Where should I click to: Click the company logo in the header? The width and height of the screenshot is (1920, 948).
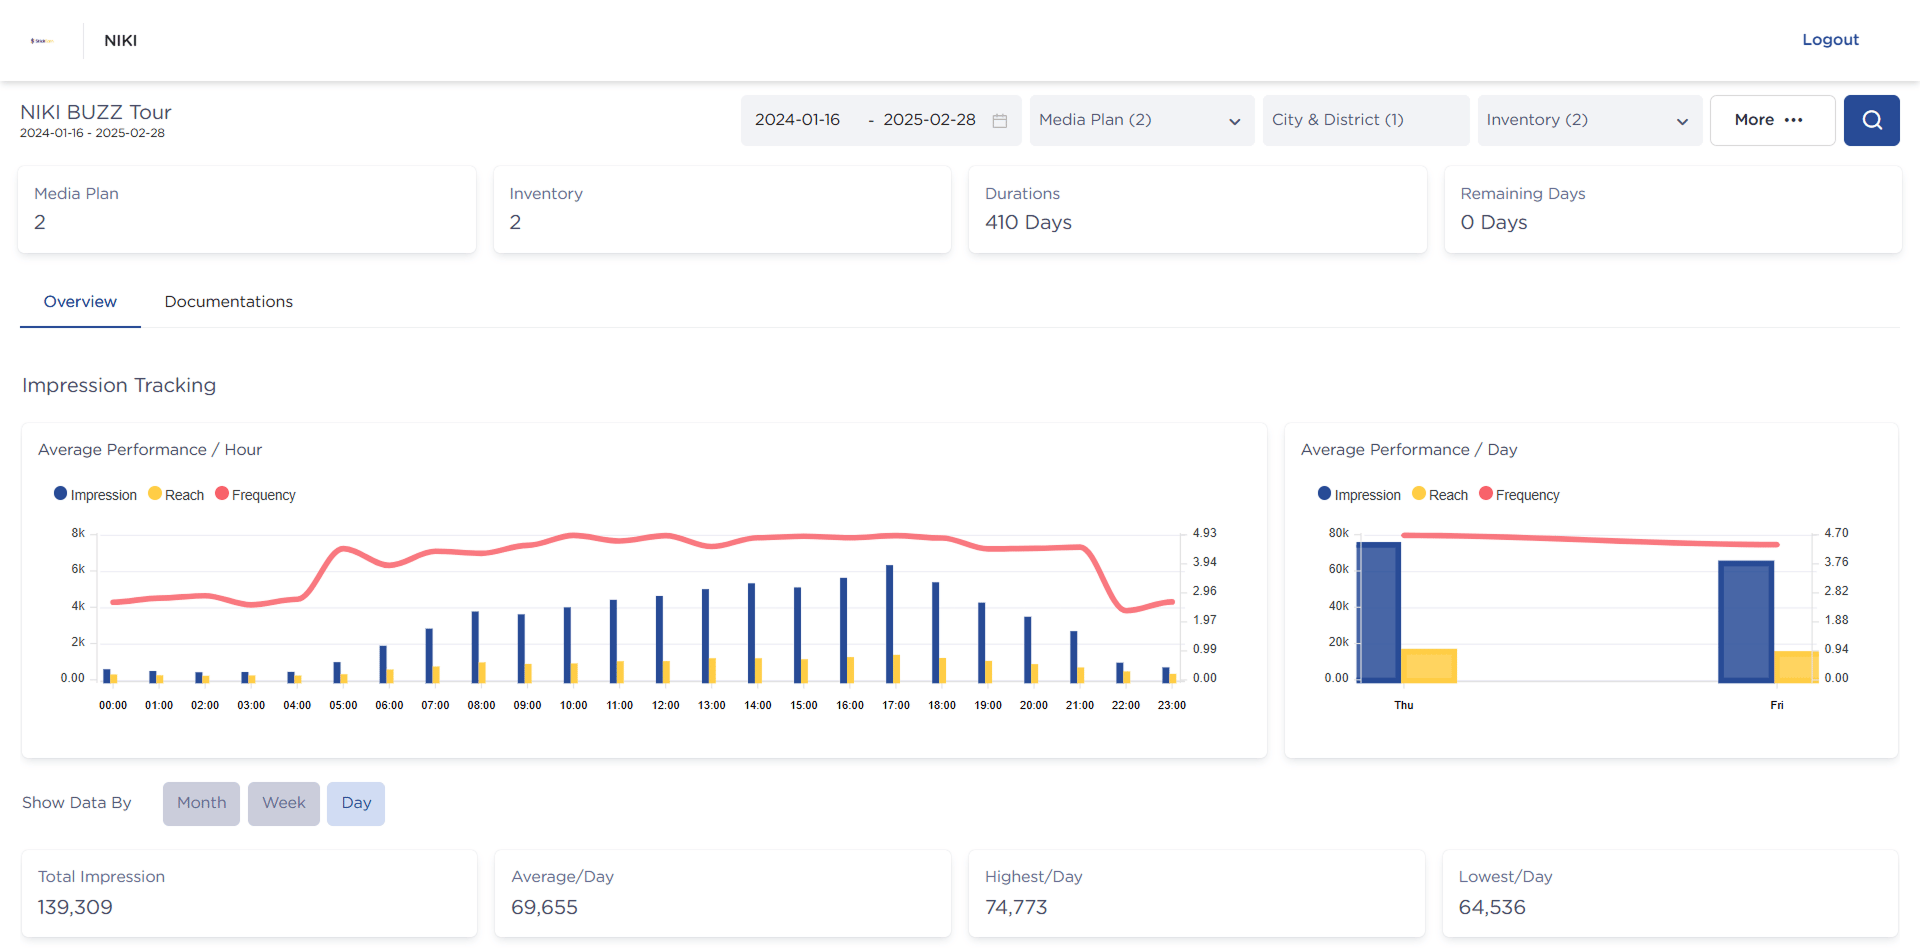coord(42,41)
